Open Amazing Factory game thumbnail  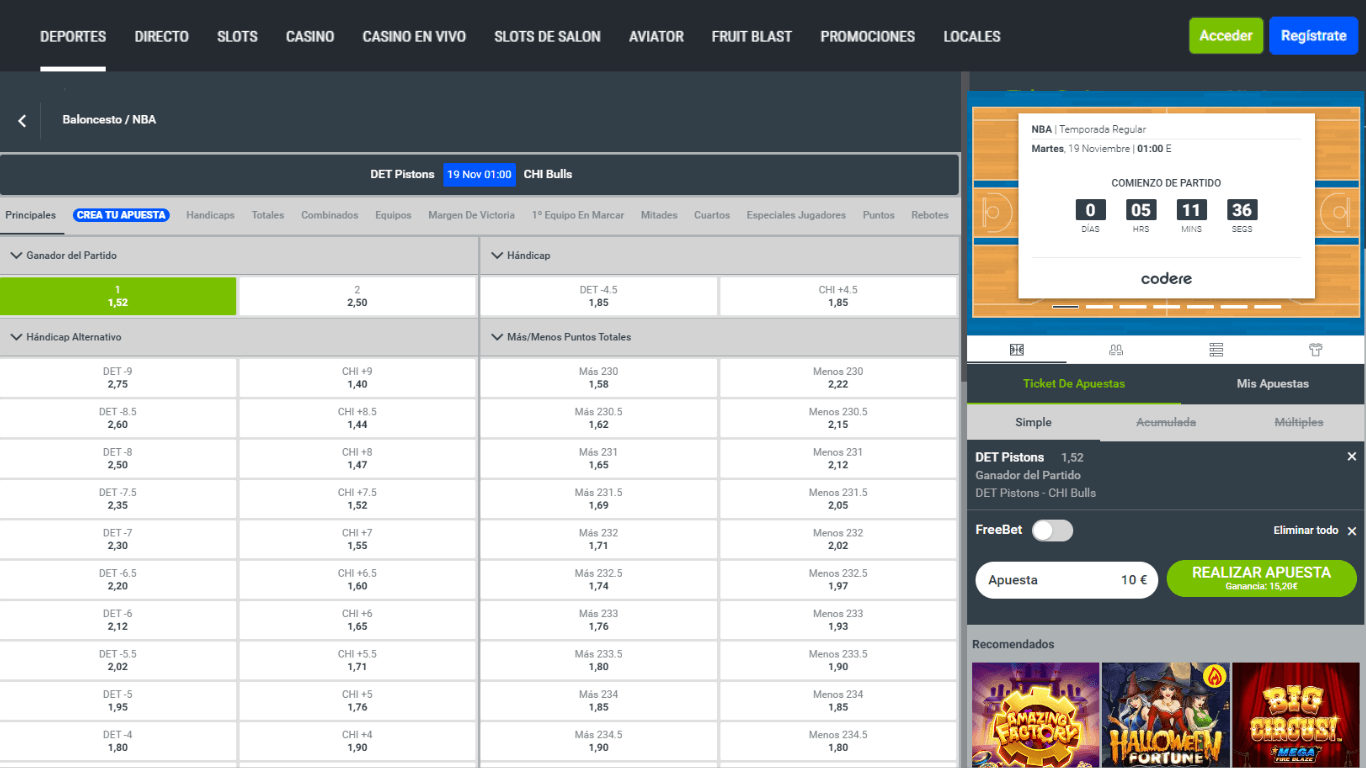[x=1035, y=715]
